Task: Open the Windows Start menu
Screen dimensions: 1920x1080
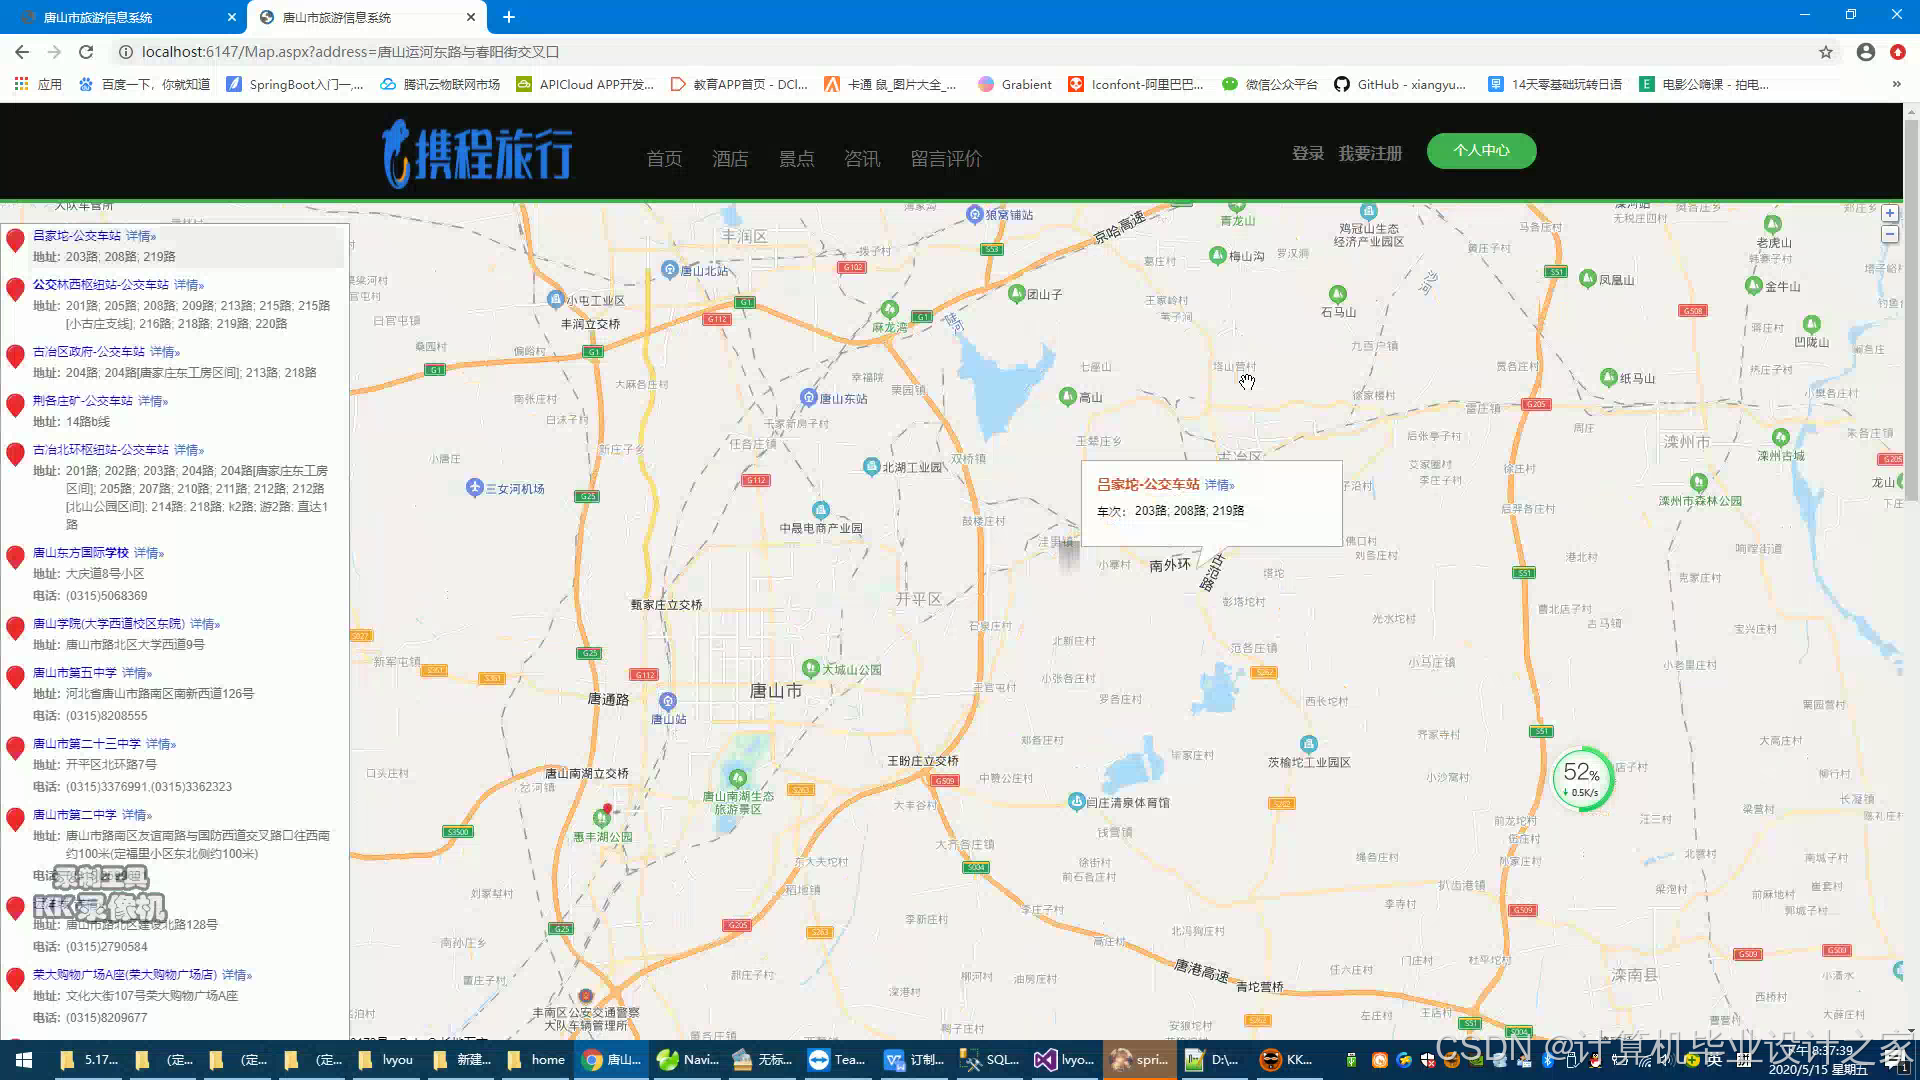Action: (24, 1060)
